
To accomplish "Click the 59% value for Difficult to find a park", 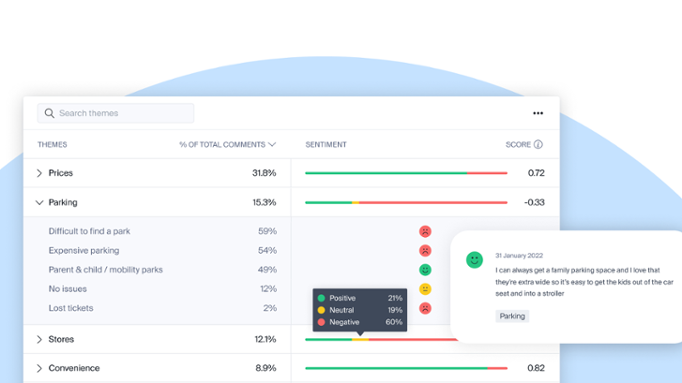I will pos(267,231).
